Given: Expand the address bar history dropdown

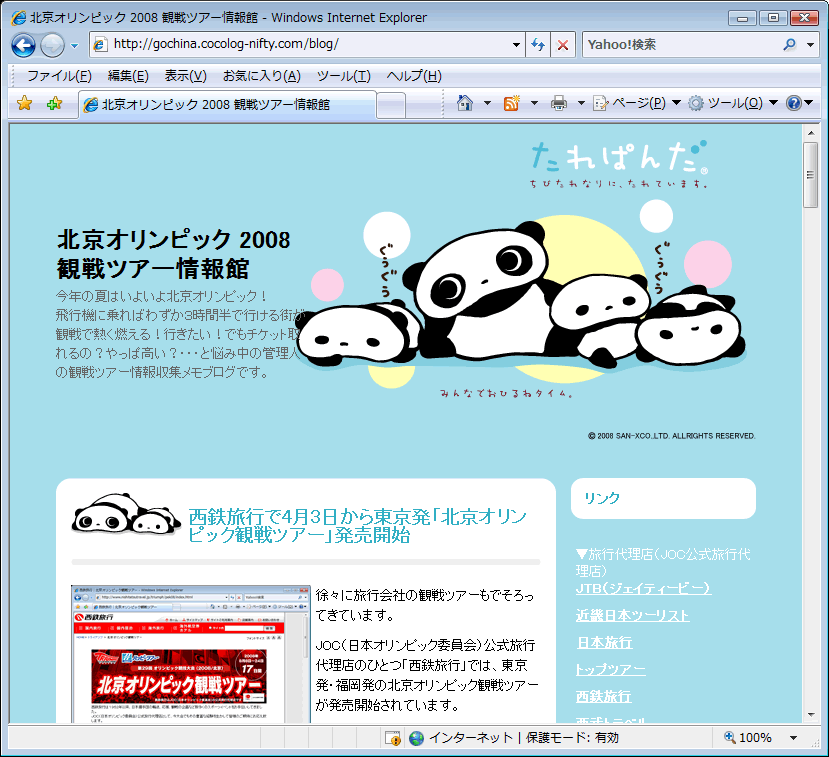Looking at the screenshot, I should [x=516, y=45].
